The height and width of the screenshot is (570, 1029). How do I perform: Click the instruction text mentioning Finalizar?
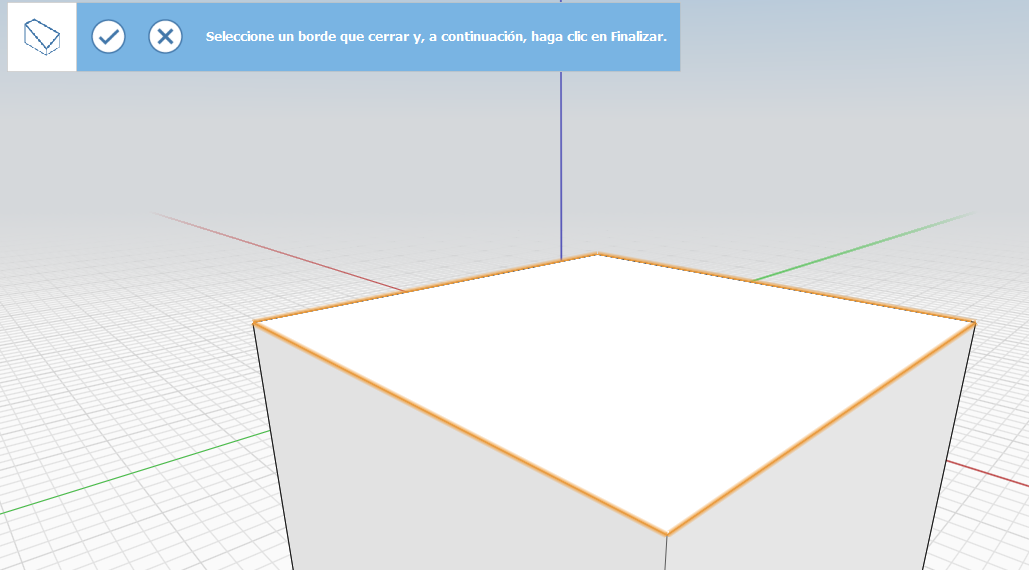(436, 37)
